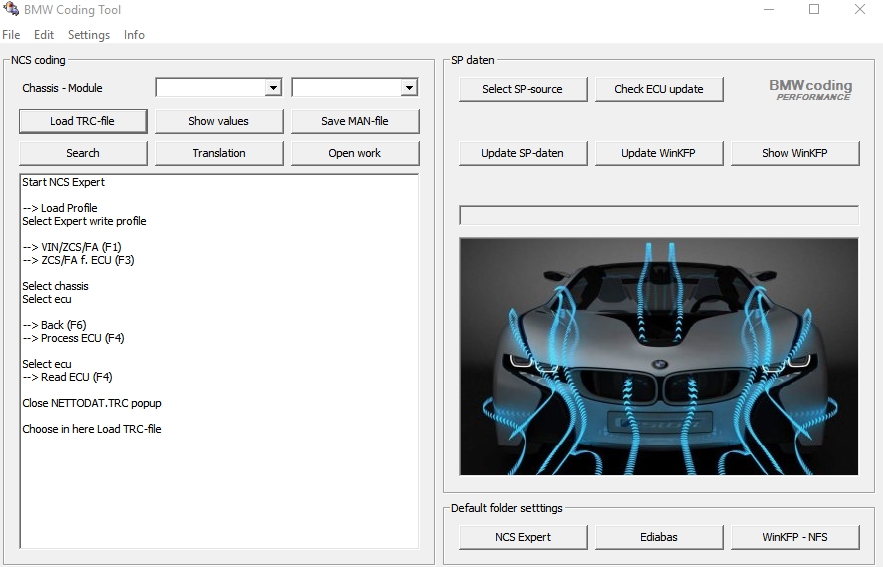Click inside the NCS coding instructions text area

coord(219,480)
